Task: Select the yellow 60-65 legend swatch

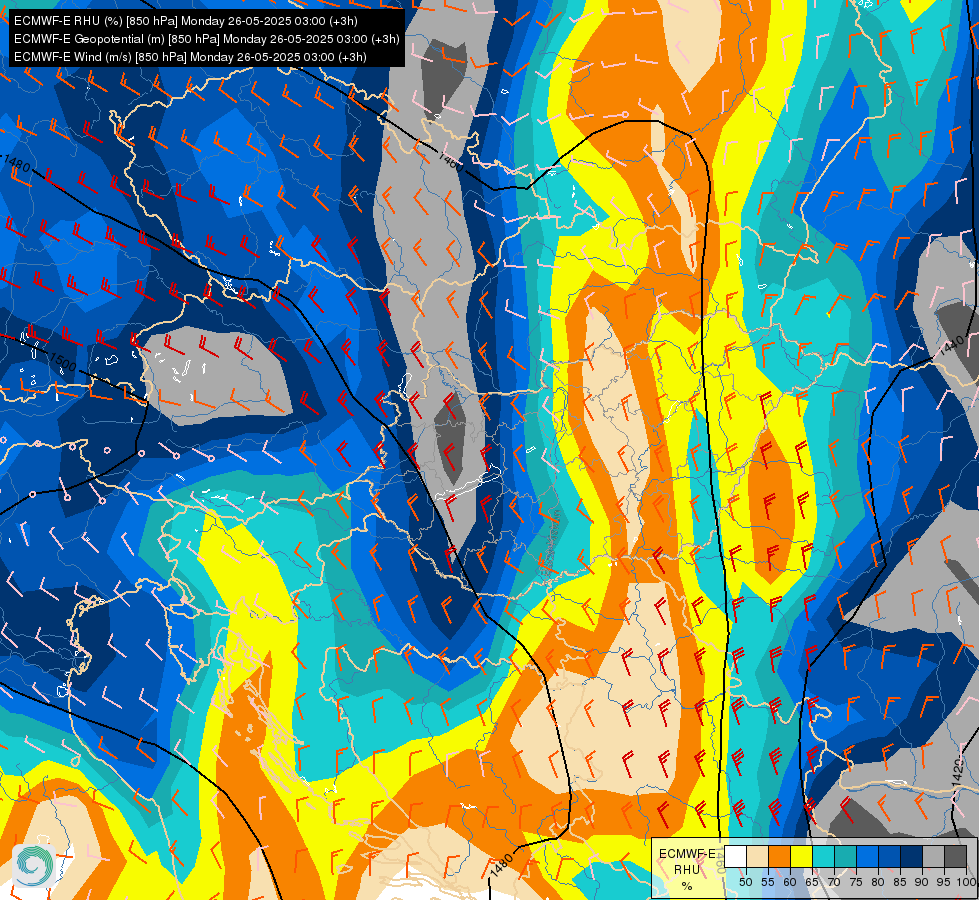Action: (x=802, y=856)
